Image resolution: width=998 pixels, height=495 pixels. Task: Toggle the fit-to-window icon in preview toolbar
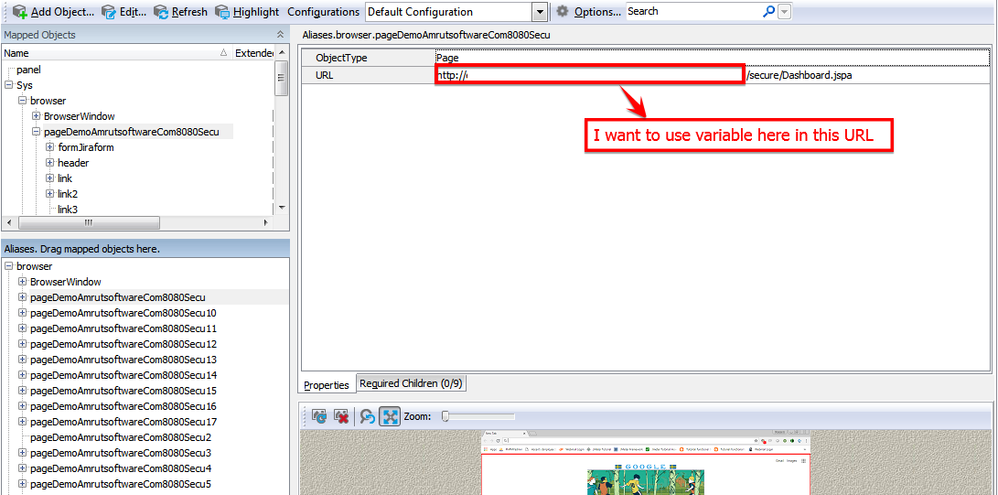[x=390, y=417]
